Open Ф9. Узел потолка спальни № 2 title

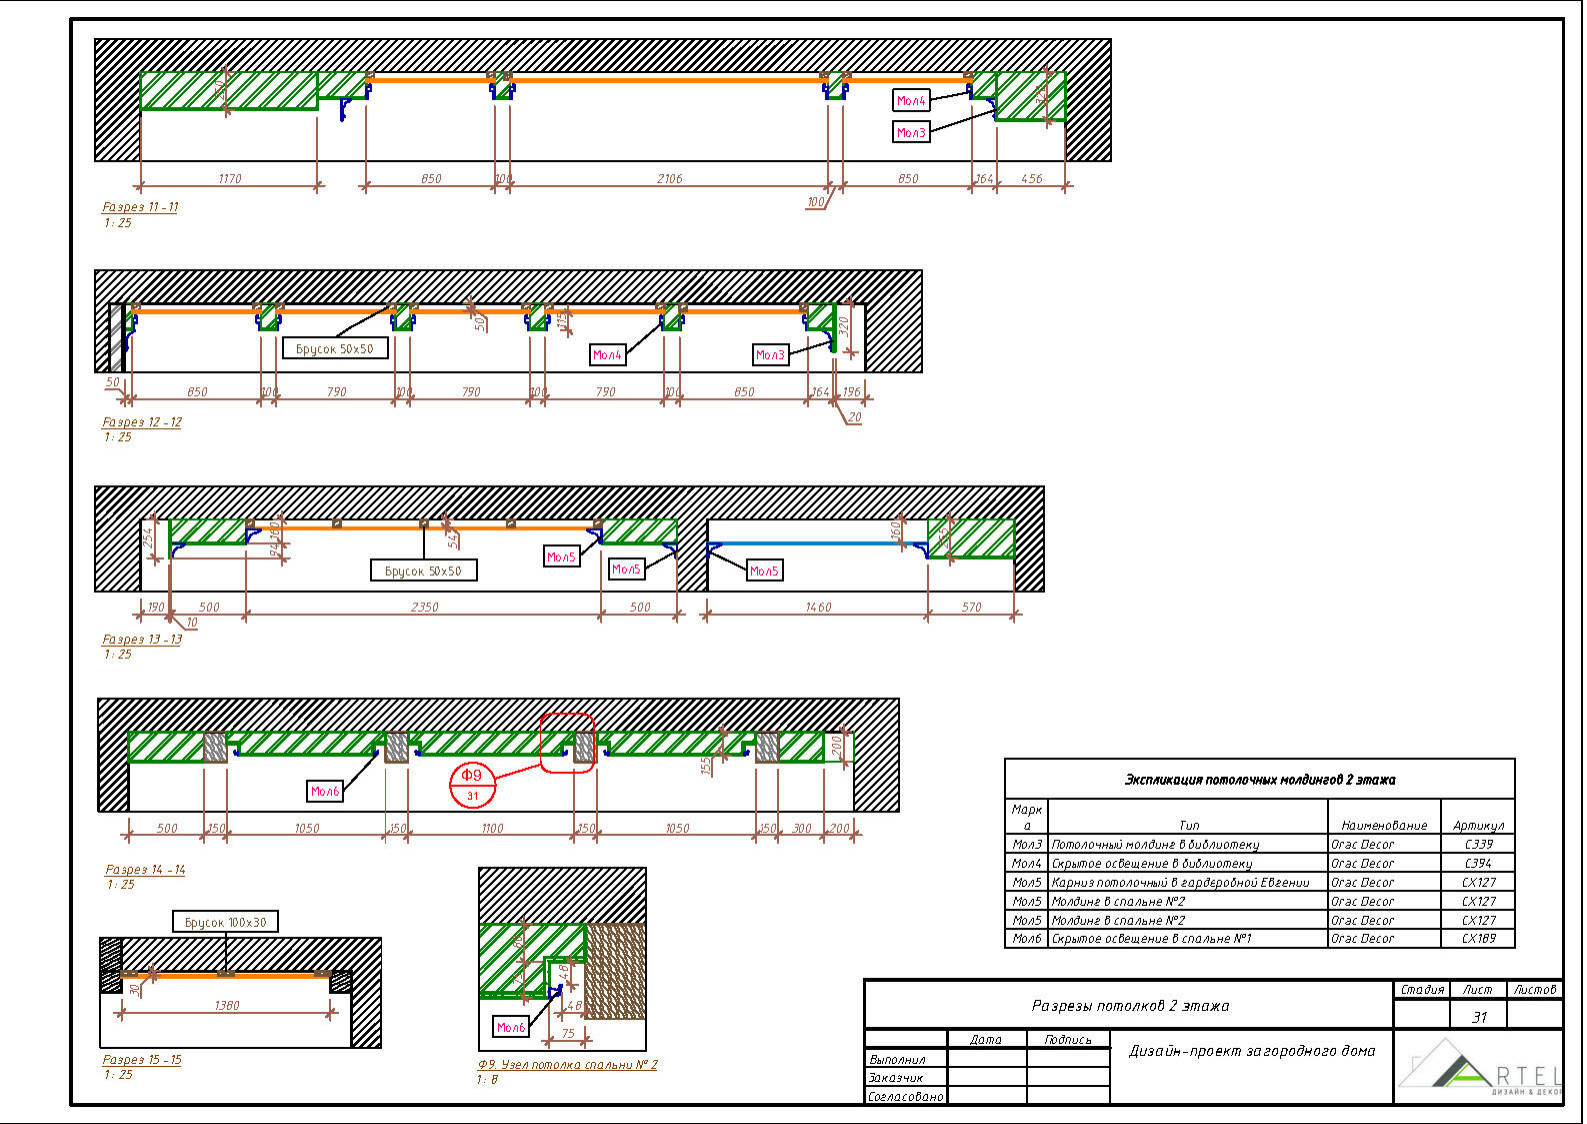(x=567, y=1065)
